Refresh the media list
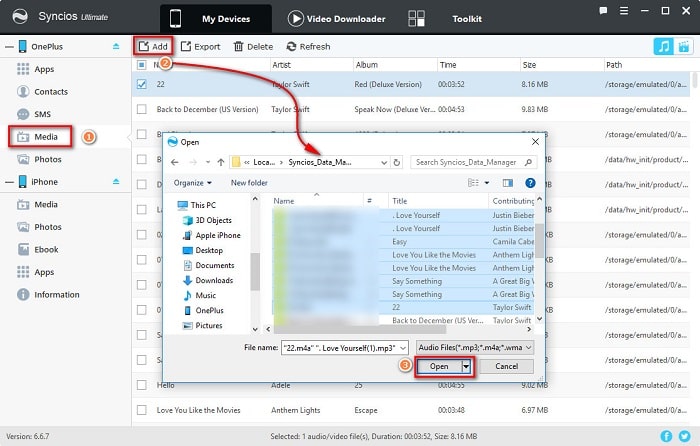700x446 pixels. coord(308,46)
